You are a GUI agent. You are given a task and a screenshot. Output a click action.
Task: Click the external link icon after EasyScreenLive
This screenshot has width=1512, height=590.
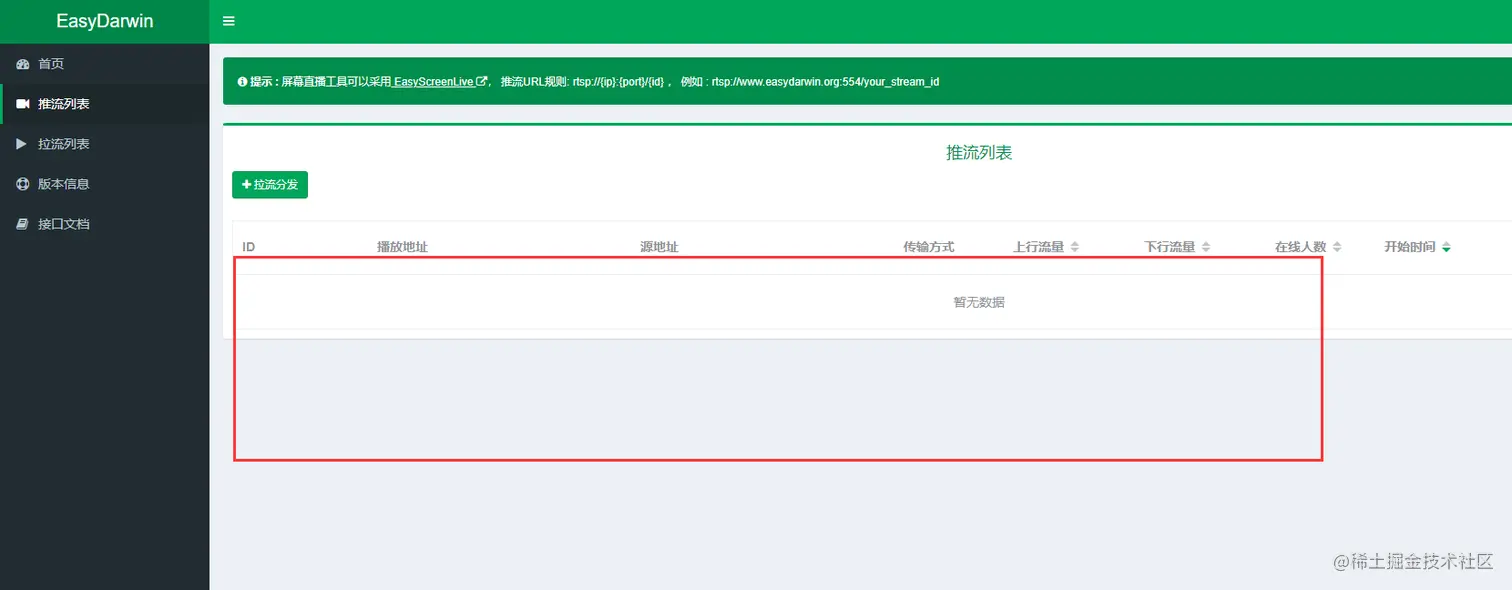click(481, 81)
